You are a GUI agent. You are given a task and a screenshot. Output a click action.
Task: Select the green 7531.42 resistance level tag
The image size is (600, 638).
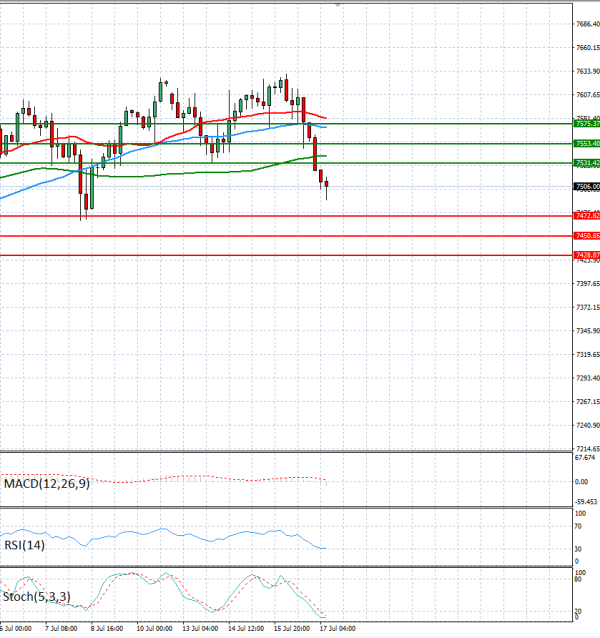(x=587, y=163)
